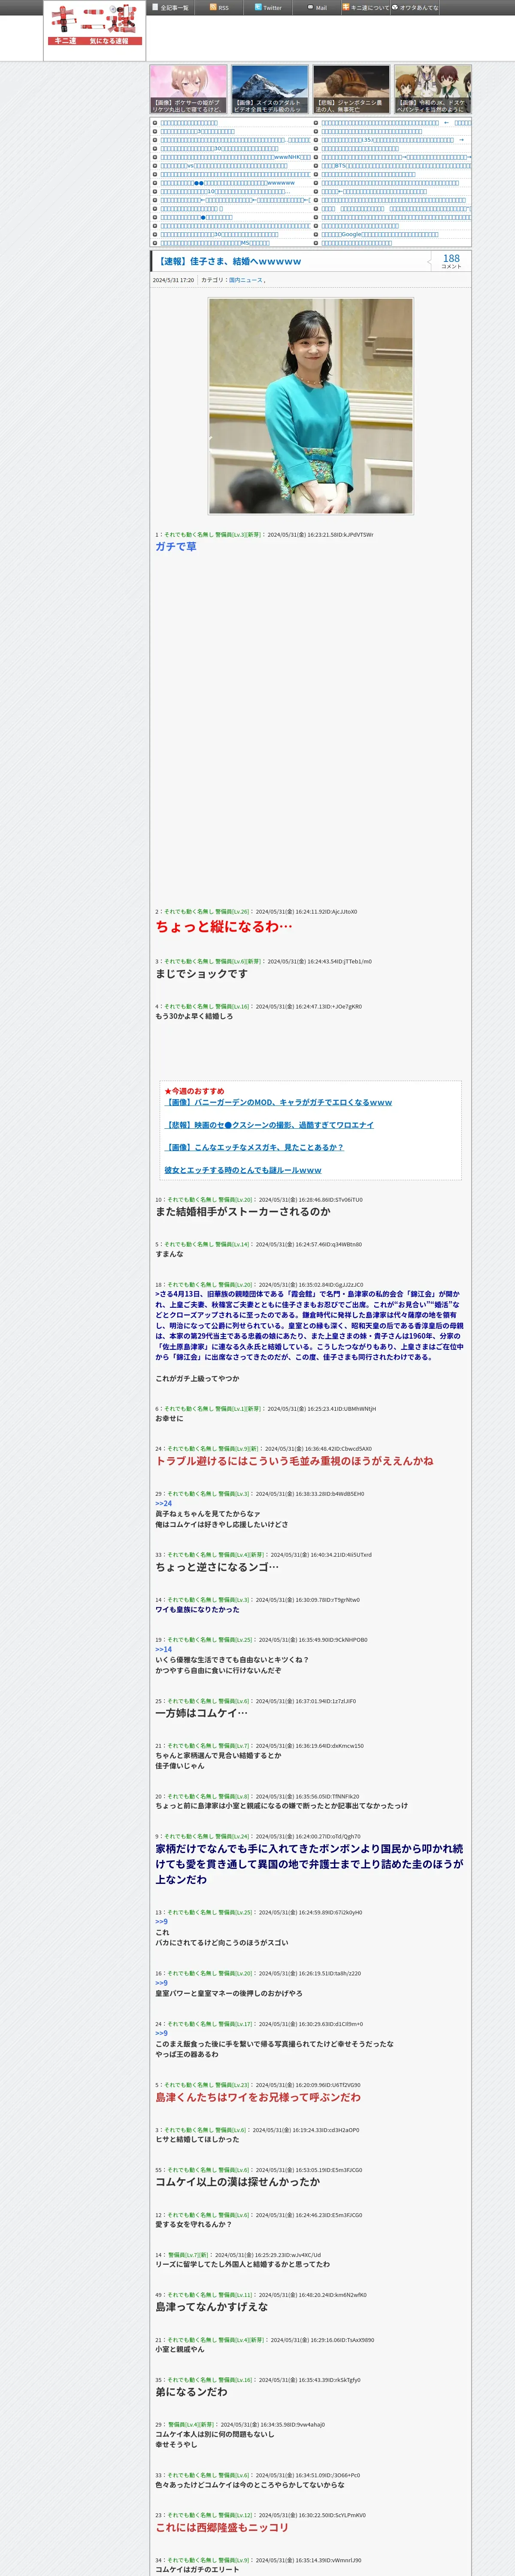Select the comment text ガチで草
This screenshot has width=515, height=2576.
[x=176, y=547]
